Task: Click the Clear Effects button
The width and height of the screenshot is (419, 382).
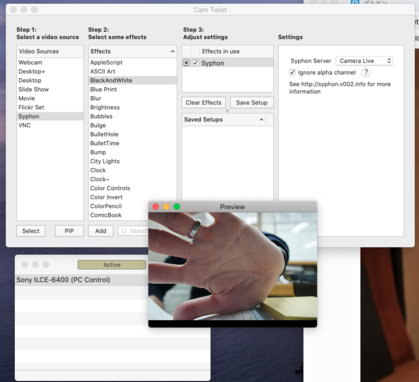Action: 203,103
